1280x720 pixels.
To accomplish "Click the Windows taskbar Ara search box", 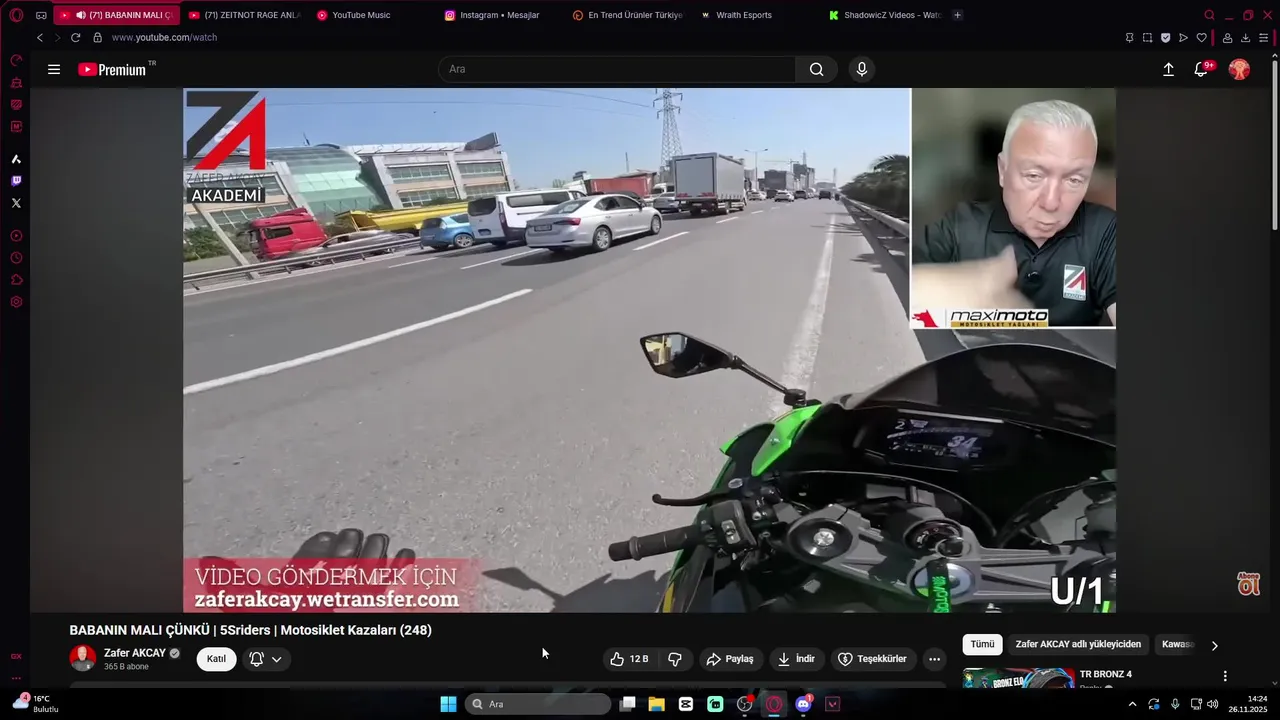I will click(540, 704).
